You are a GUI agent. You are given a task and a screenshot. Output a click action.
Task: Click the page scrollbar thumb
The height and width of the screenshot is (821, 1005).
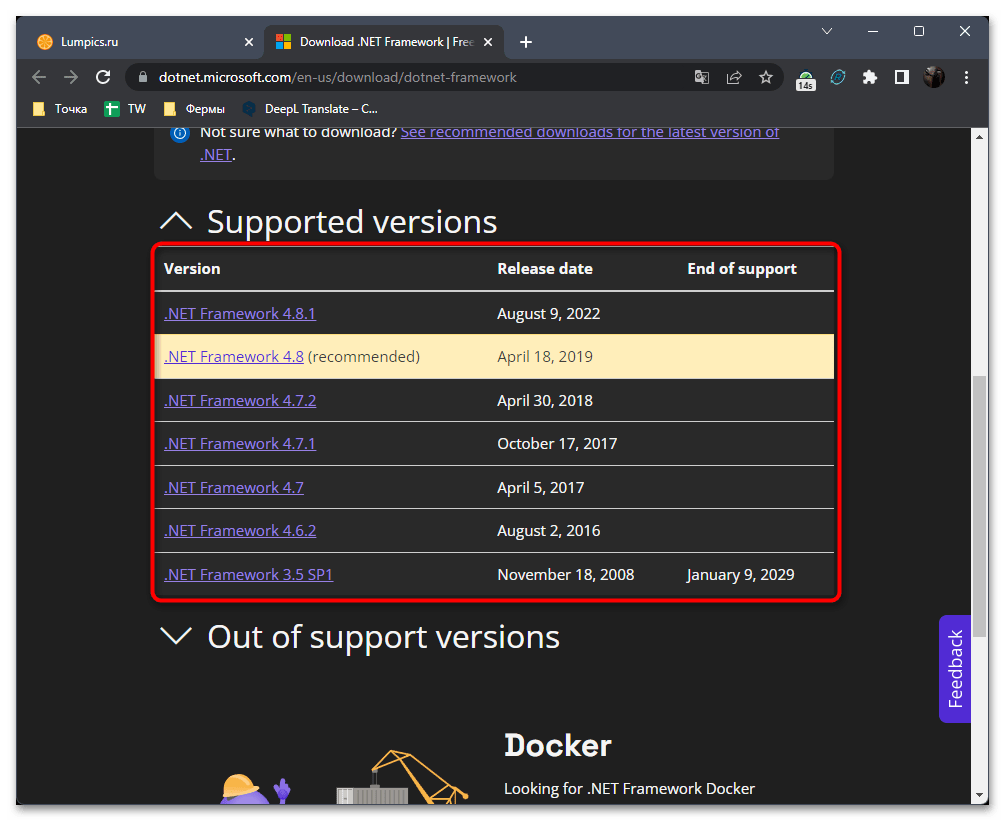point(979,506)
